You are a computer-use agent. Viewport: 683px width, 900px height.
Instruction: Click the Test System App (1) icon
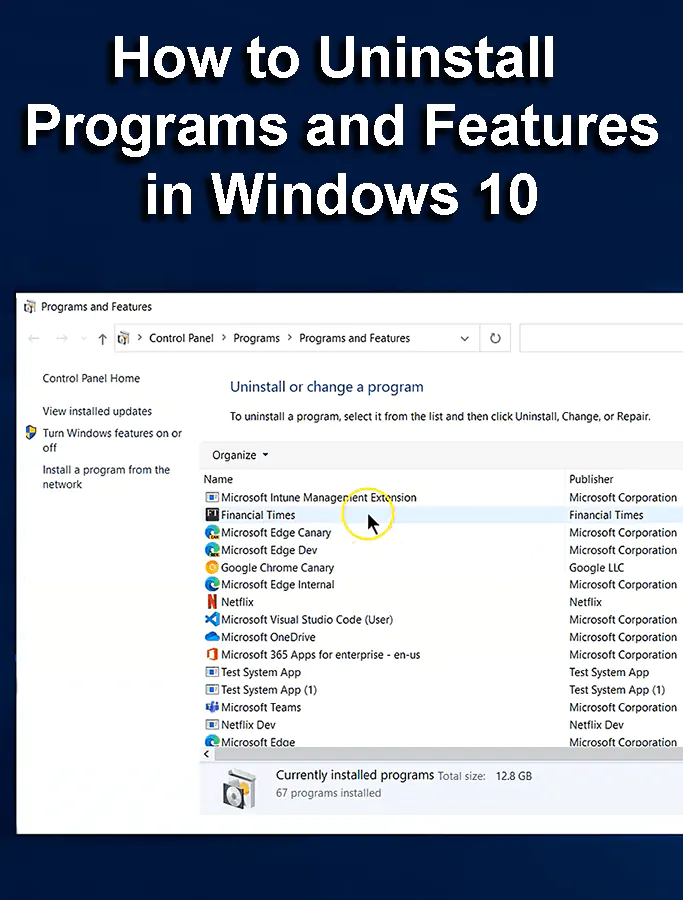pos(212,689)
